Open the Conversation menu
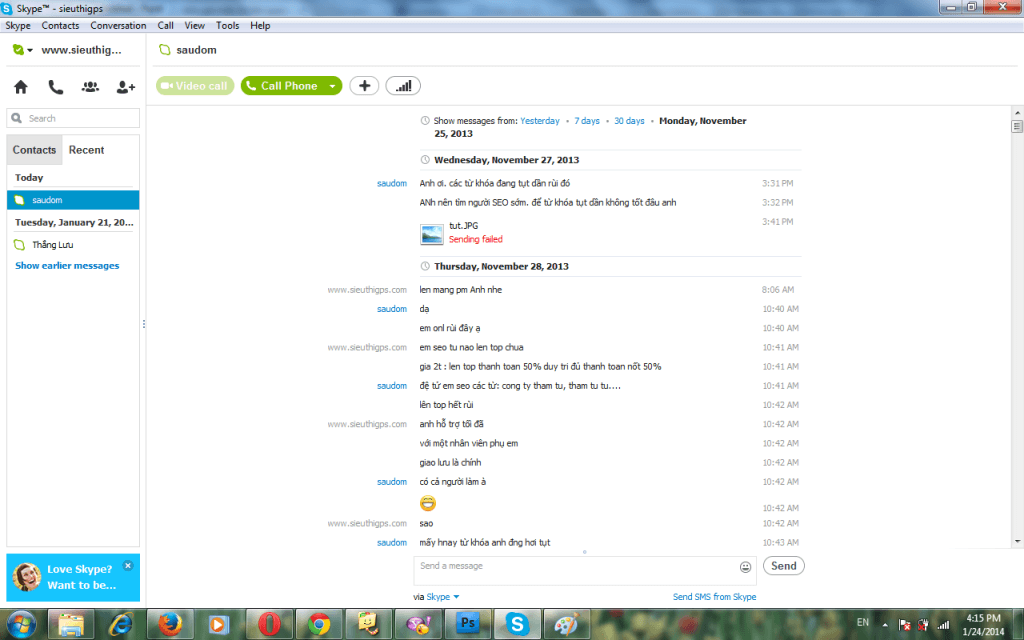1024x640 pixels. point(118,25)
